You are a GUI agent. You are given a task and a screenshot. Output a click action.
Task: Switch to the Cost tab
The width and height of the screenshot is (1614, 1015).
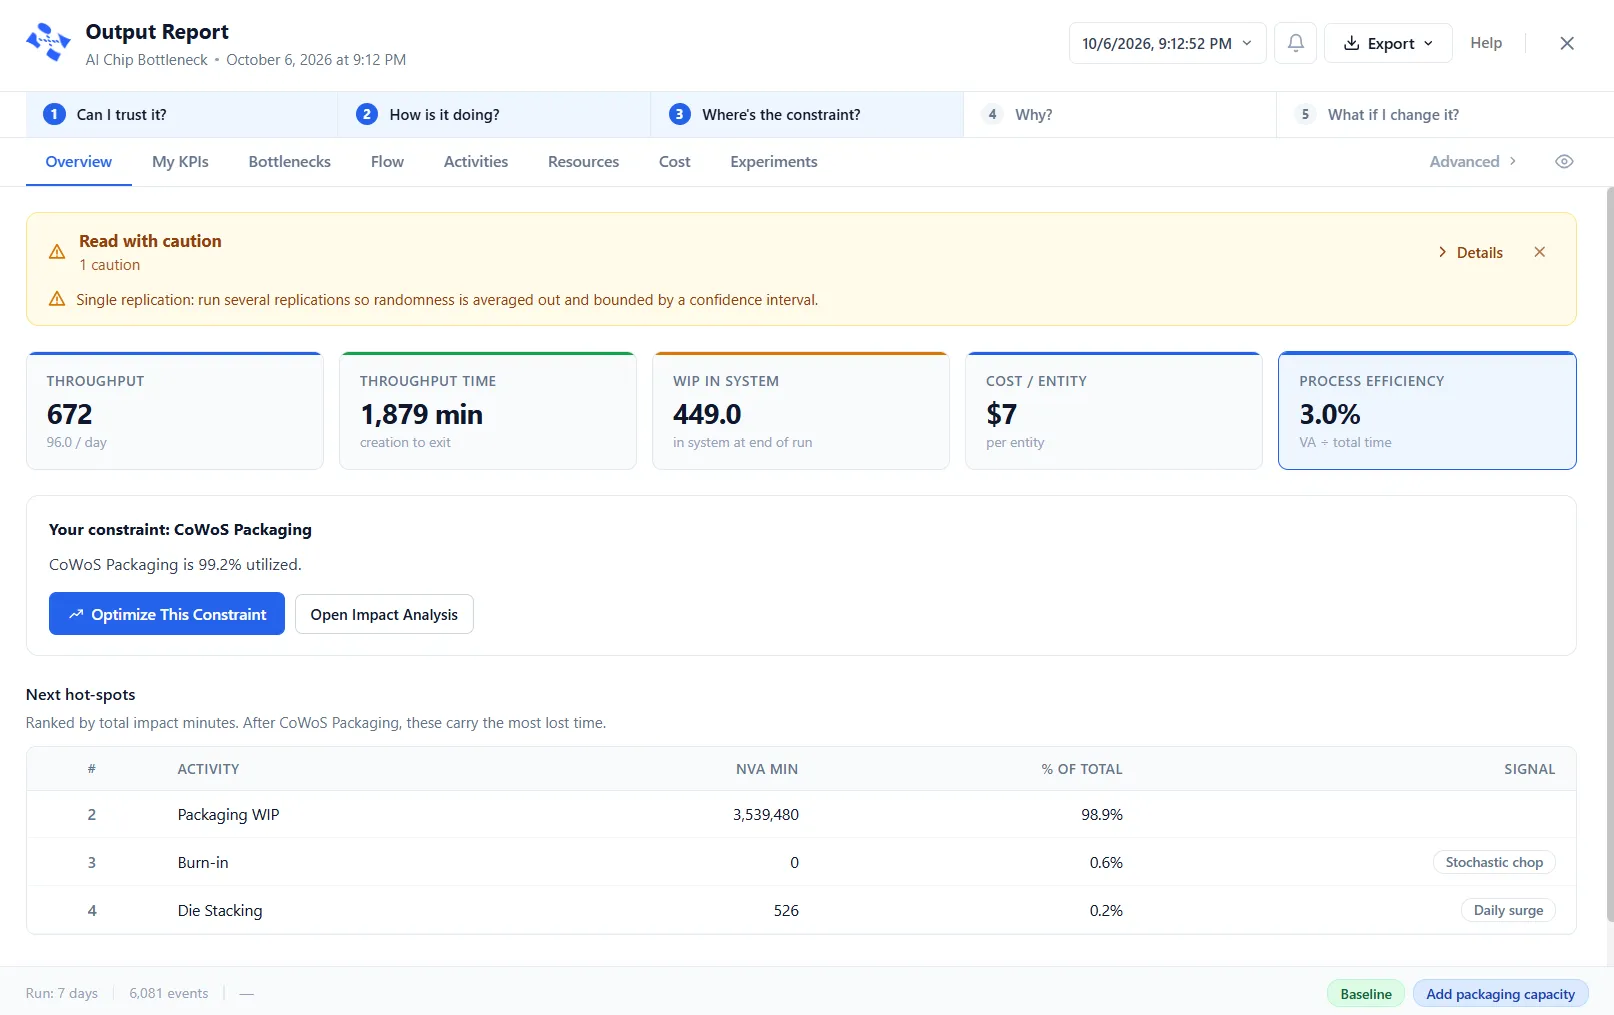675,162
